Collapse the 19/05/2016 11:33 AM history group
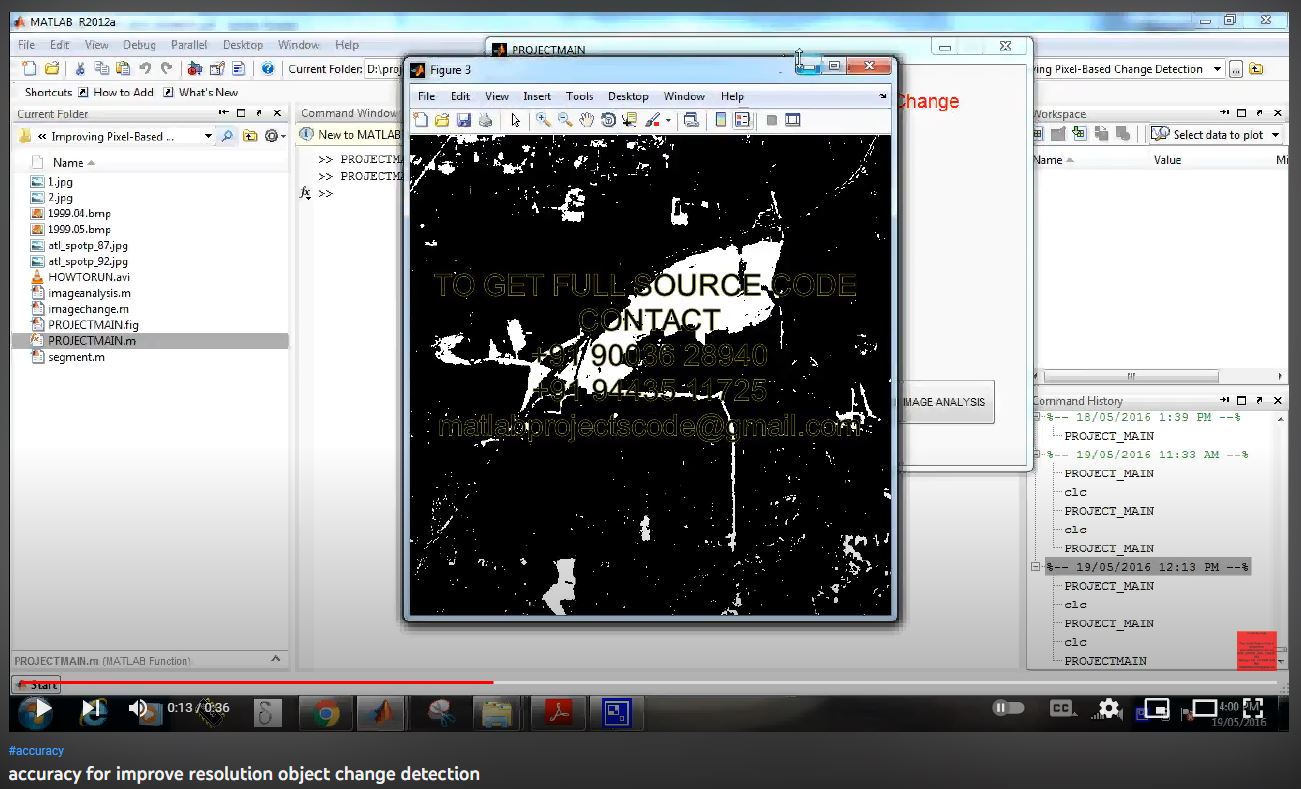The height and width of the screenshot is (789, 1301). (1036, 454)
